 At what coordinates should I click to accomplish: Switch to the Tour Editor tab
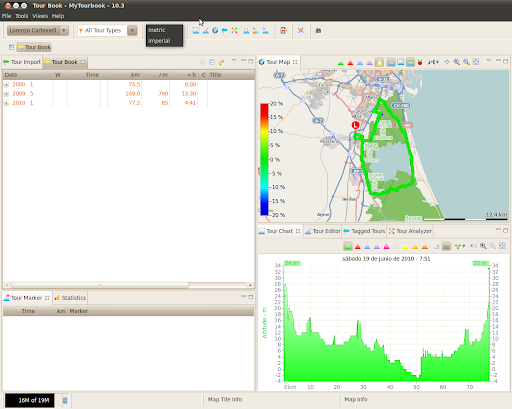click(322, 231)
